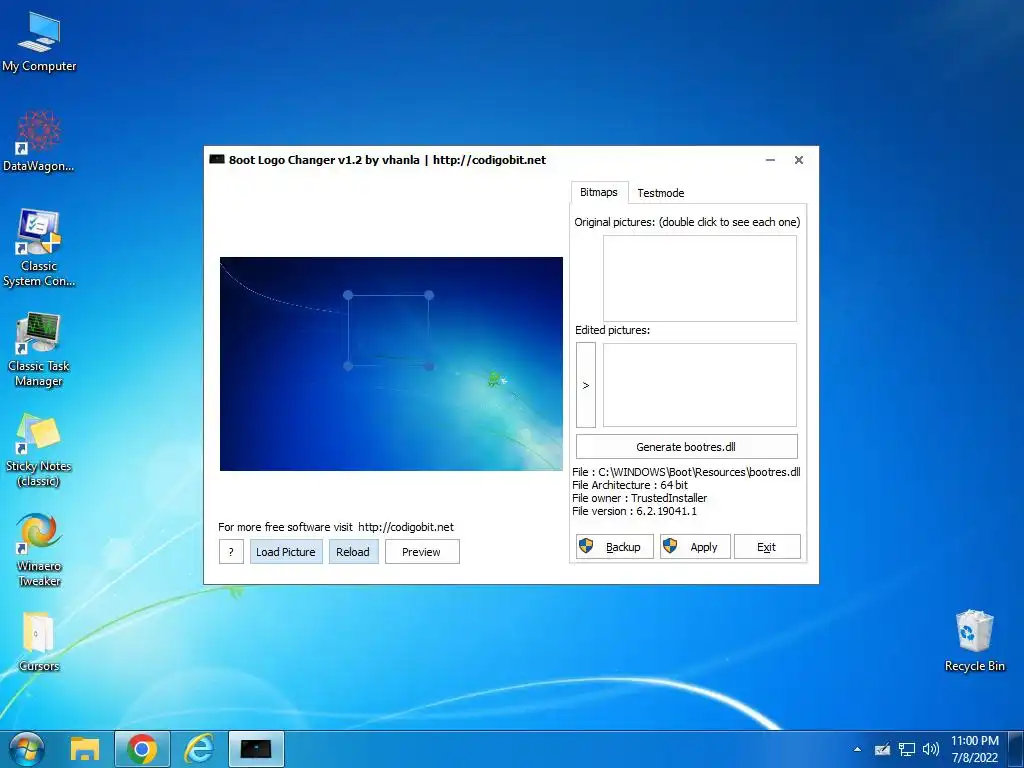The height and width of the screenshot is (768, 1024).
Task: Click the Apply button
Action: pos(695,547)
